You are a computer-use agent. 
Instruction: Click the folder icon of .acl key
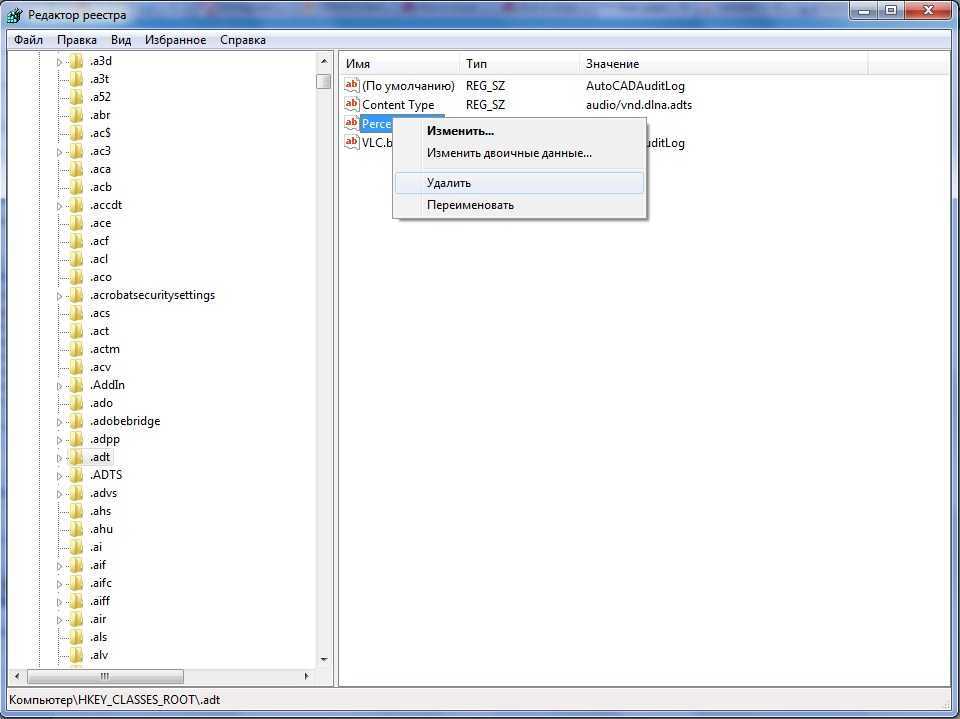(x=77, y=259)
